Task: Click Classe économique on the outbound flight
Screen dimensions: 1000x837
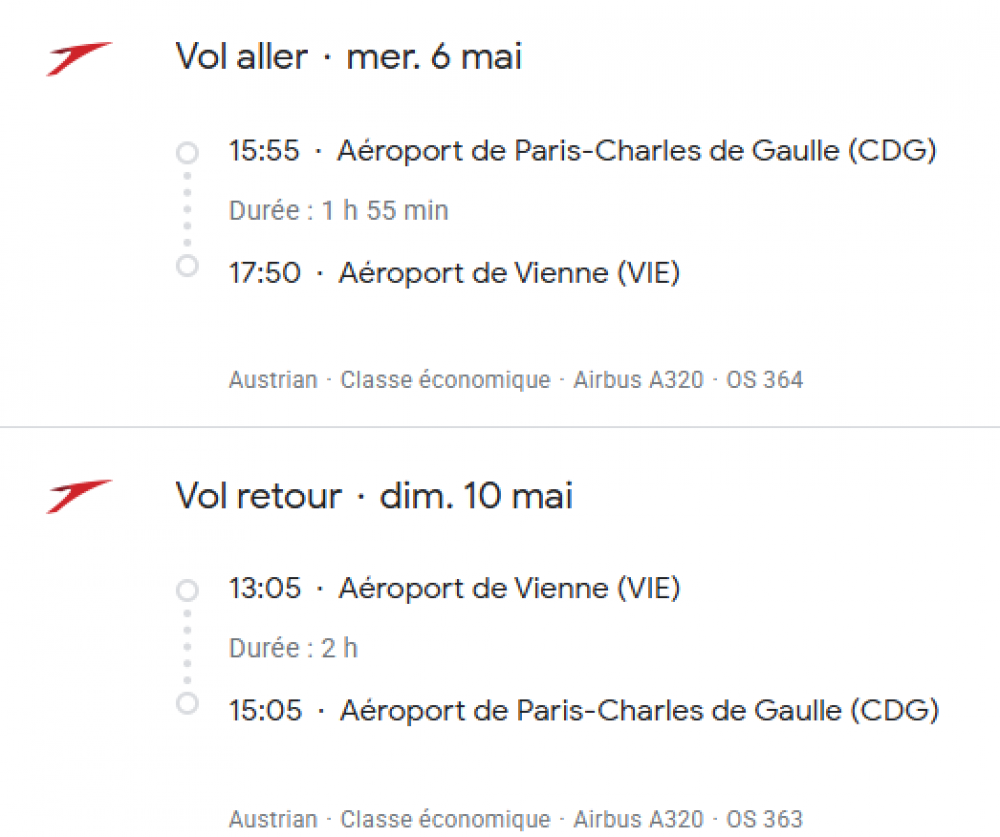Action: (x=445, y=380)
